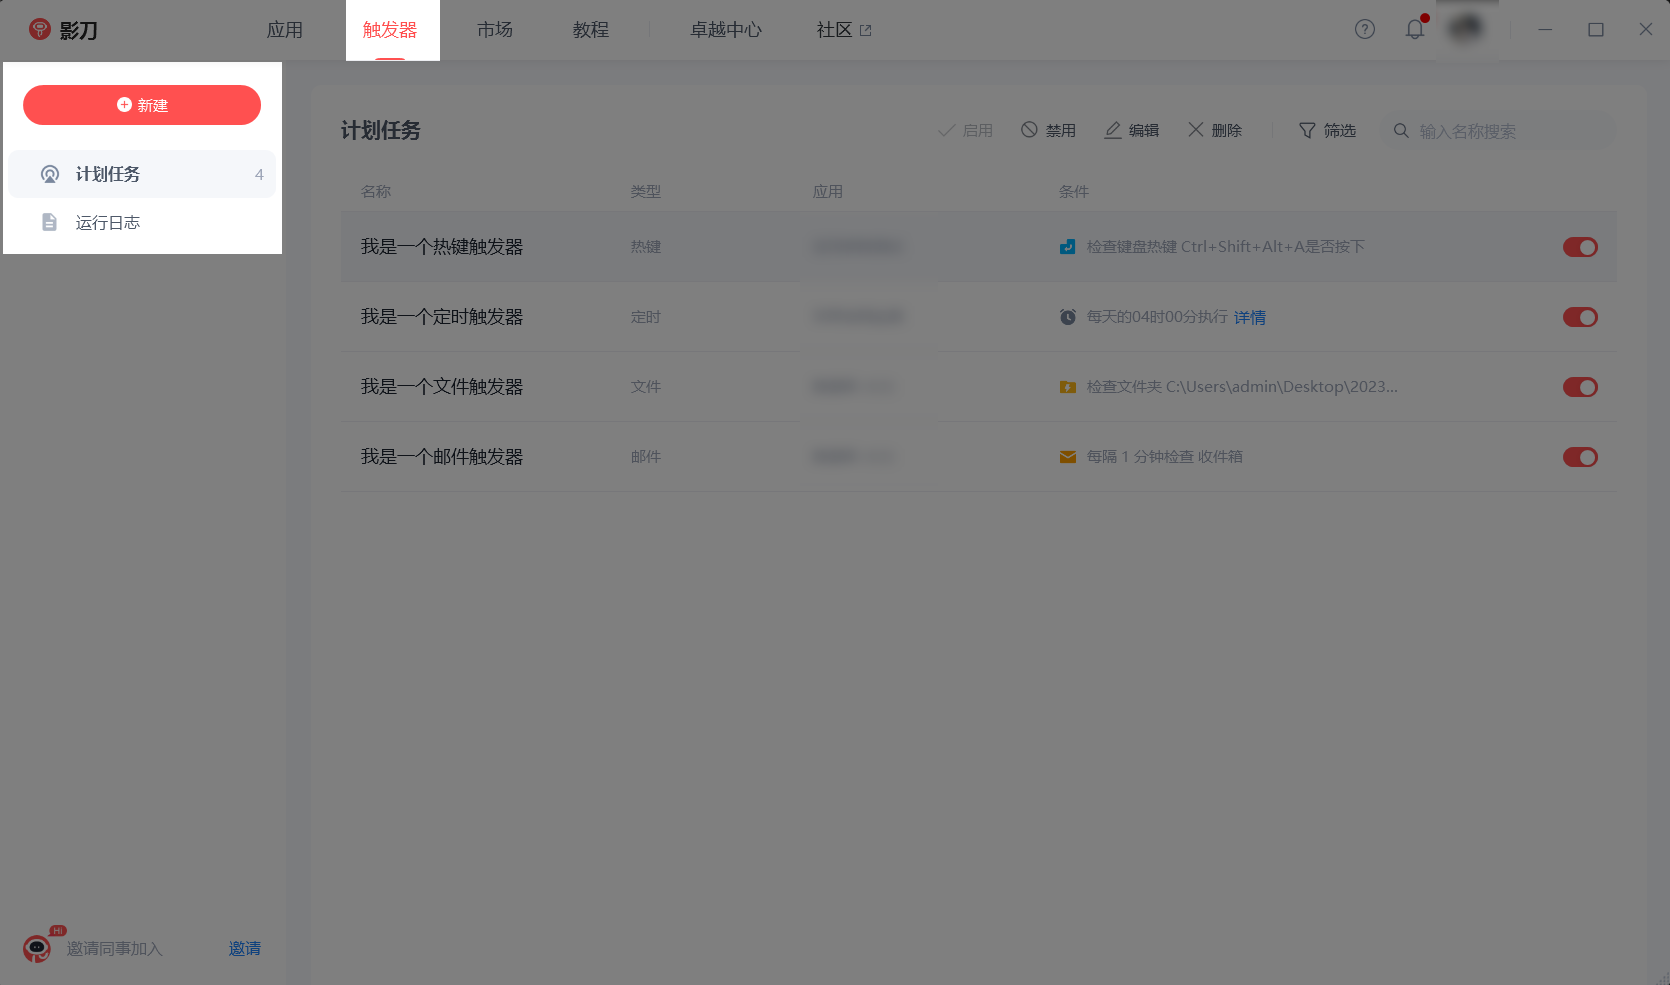1670x985 pixels.
Task: Open the 市场 tab
Action: 495,30
